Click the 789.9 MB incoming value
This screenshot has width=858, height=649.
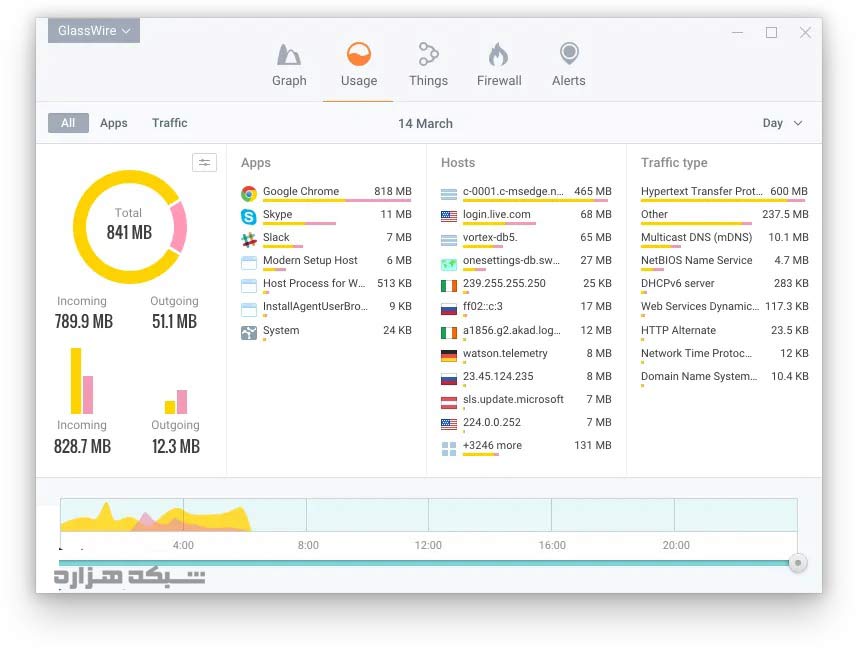click(x=84, y=321)
